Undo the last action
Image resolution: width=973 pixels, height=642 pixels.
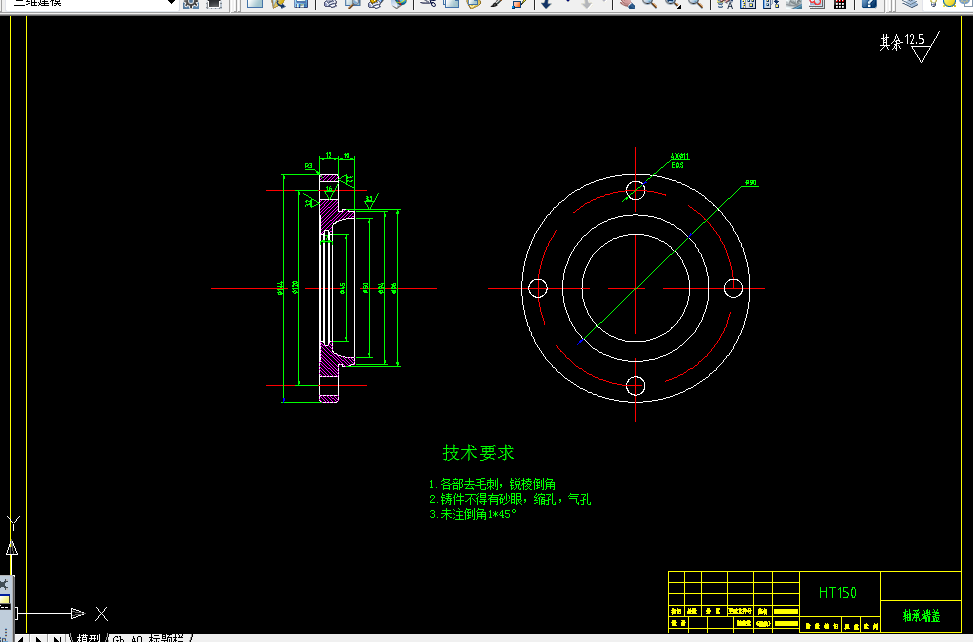[546, 3]
